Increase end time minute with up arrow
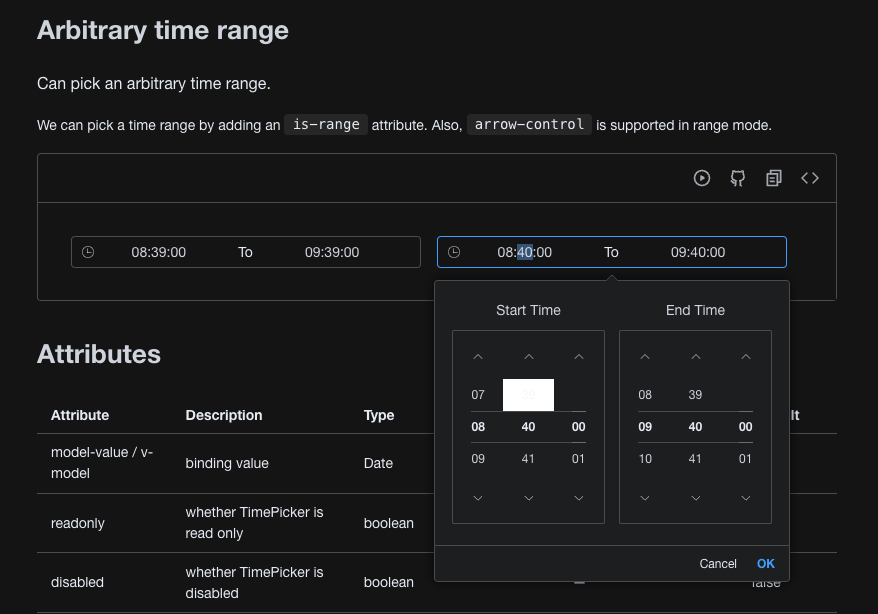This screenshot has height=614, width=878. (x=695, y=357)
